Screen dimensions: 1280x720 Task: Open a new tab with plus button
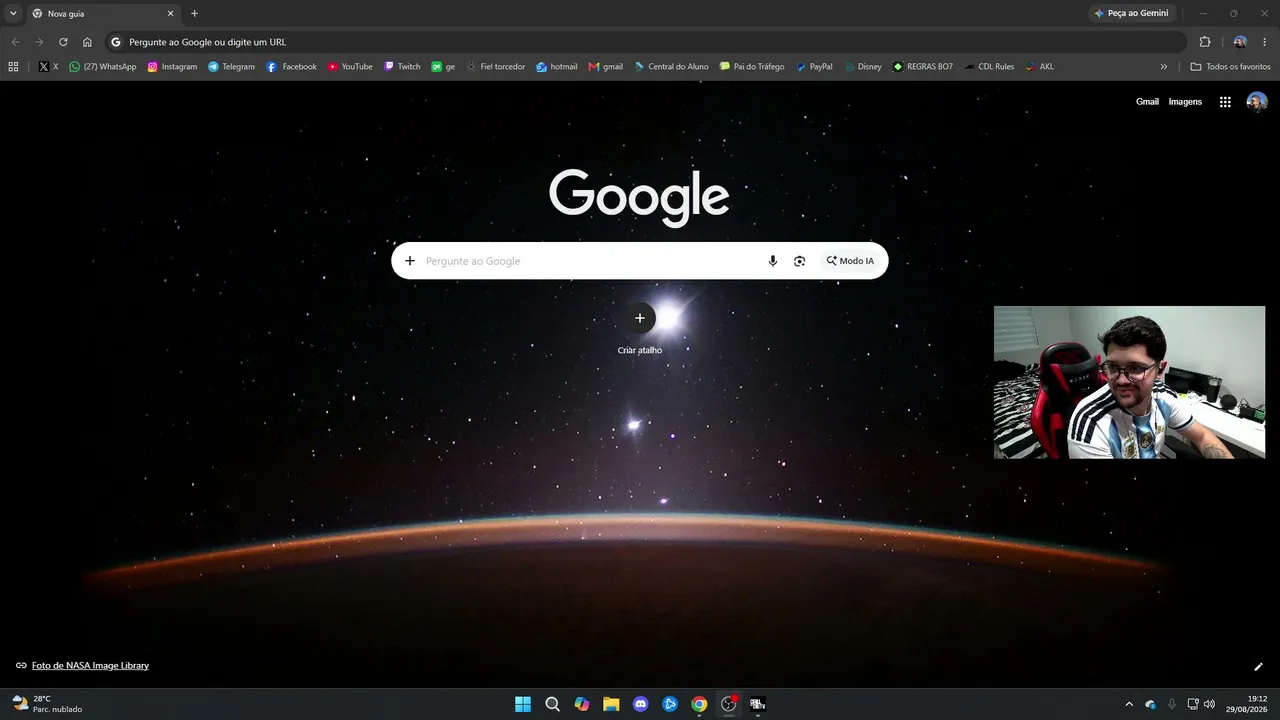194,14
